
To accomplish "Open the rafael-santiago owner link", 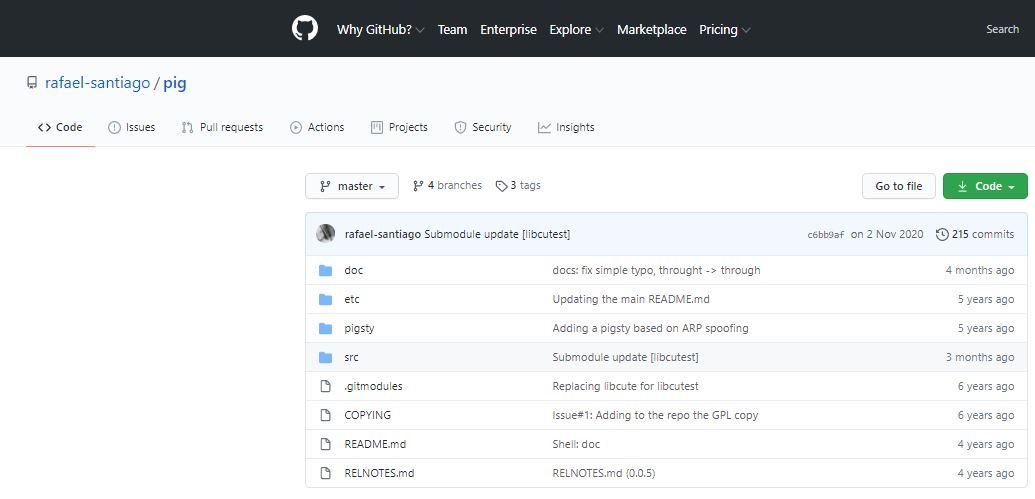I will click(97, 84).
